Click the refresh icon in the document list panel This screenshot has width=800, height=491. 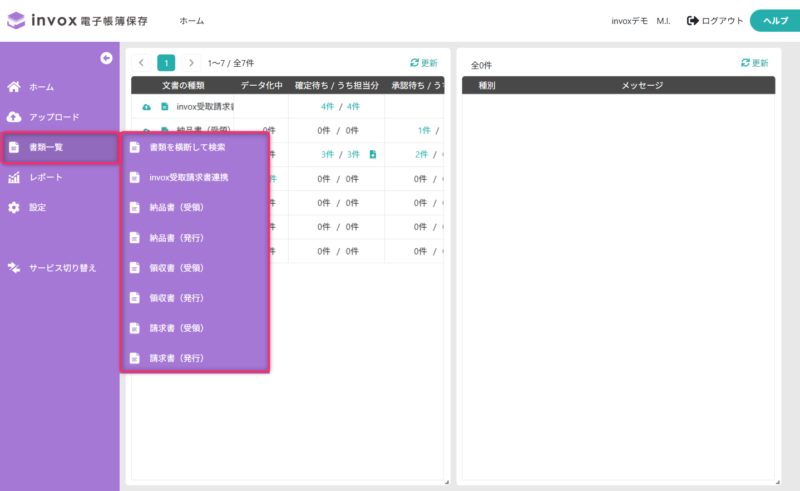[414, 62]
